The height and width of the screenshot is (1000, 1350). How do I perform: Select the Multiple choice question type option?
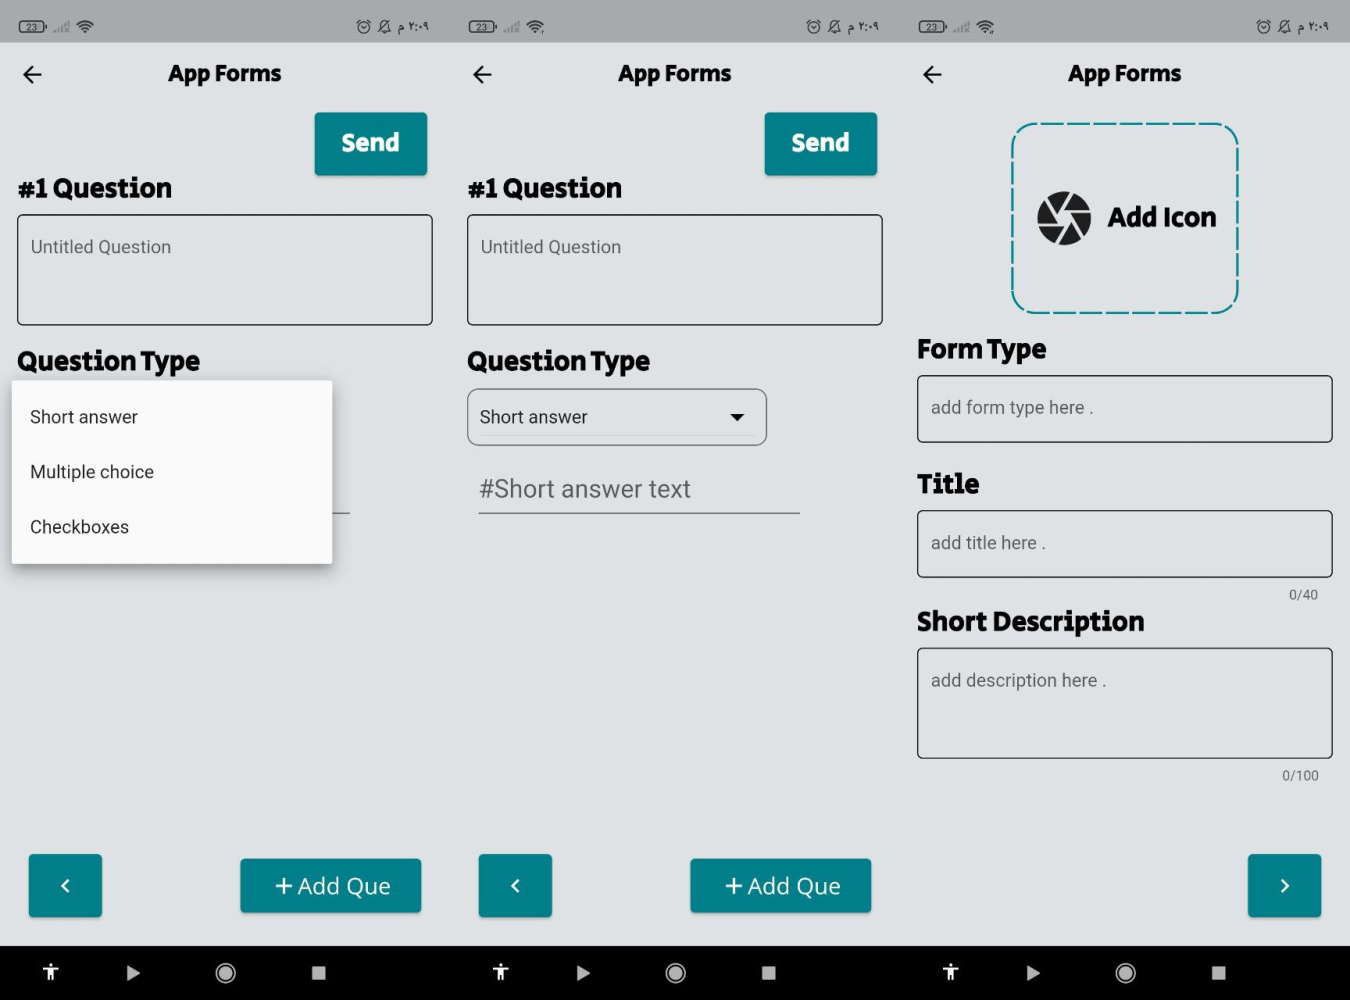coord(92,471)
